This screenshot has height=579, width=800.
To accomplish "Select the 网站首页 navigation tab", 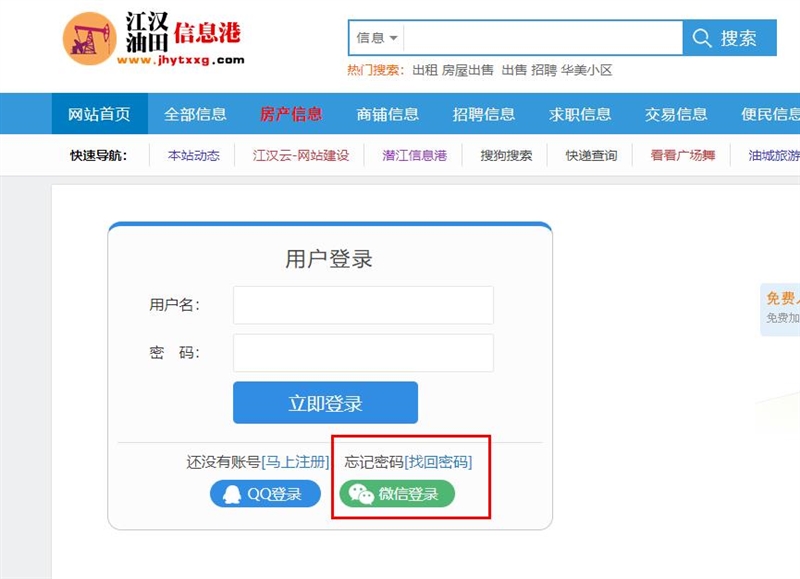I will (99, 114).
